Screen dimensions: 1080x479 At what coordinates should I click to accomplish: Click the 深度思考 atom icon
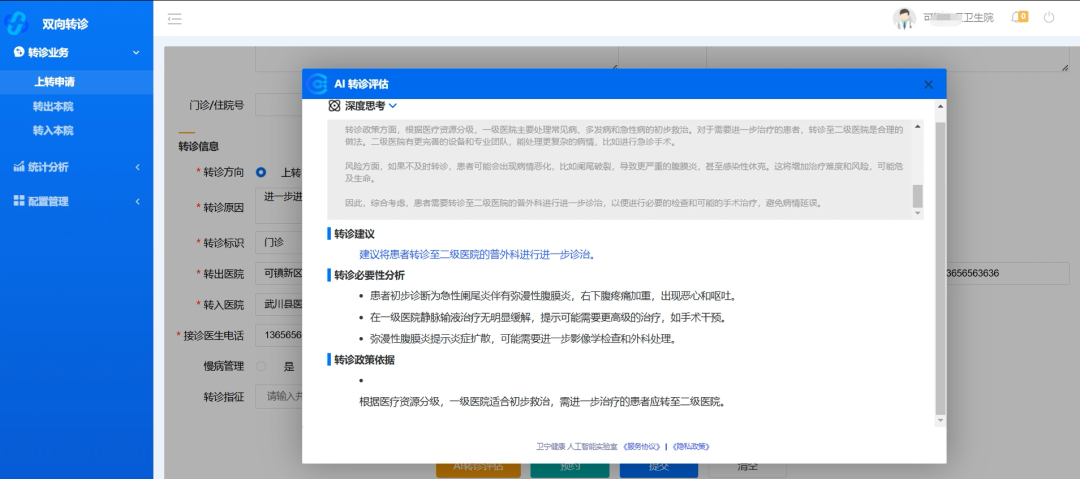pyautogui.click(x=334, y=105)
